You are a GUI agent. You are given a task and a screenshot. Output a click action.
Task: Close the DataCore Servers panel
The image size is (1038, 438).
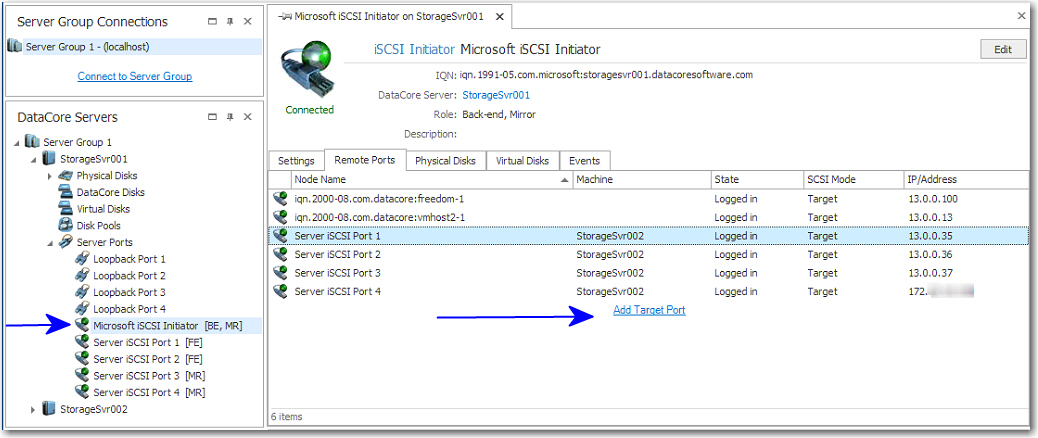248,116
